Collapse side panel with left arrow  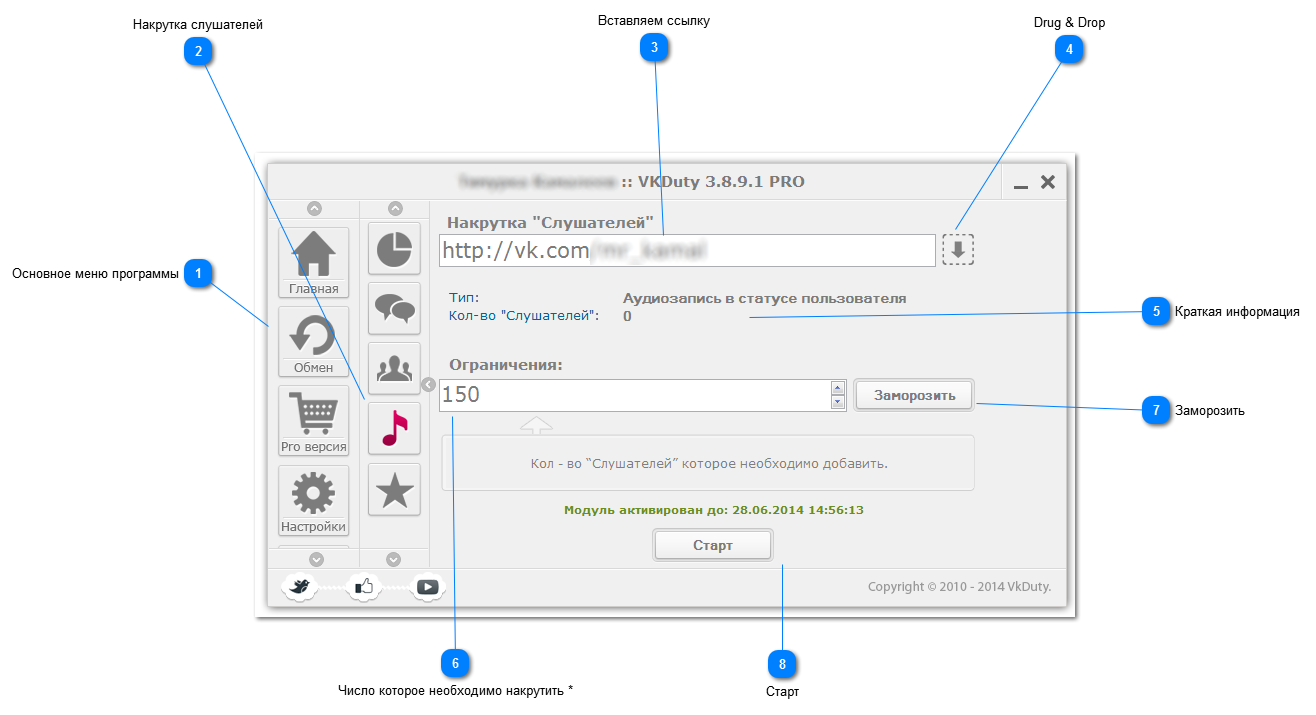click(x=429, y=384)
